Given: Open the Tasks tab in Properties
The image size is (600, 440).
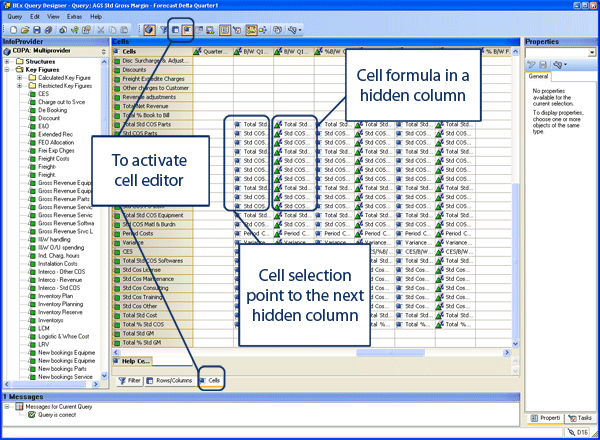Looking at the screenshot, I should (579, 417).
